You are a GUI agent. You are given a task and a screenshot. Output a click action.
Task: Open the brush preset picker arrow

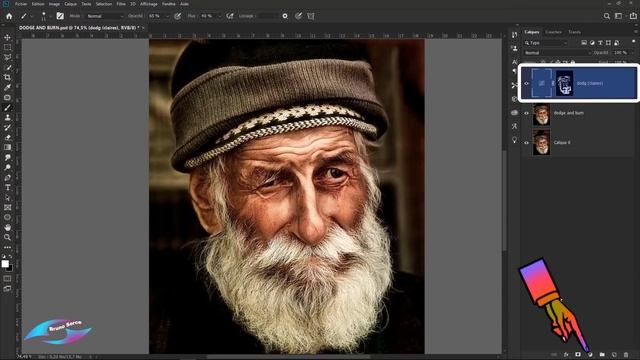[x=50, y=16]
